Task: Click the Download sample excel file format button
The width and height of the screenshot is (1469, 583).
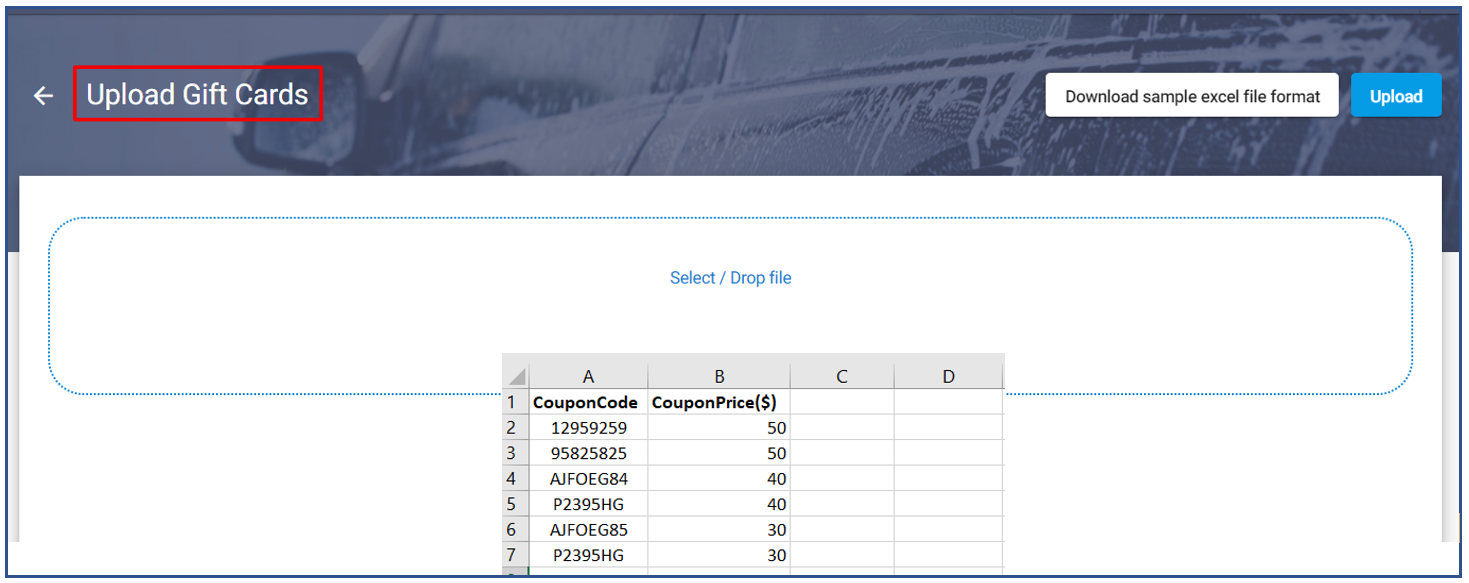Action: point(1192,96)
